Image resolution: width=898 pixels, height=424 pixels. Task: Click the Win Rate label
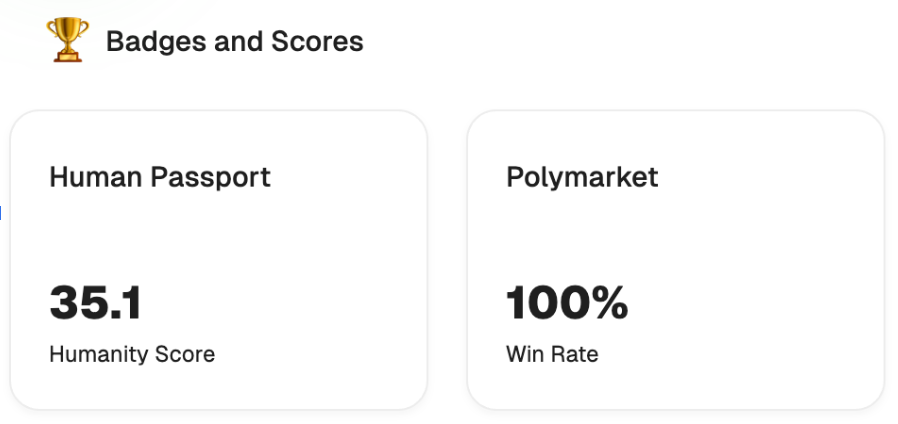coord(552,354)
